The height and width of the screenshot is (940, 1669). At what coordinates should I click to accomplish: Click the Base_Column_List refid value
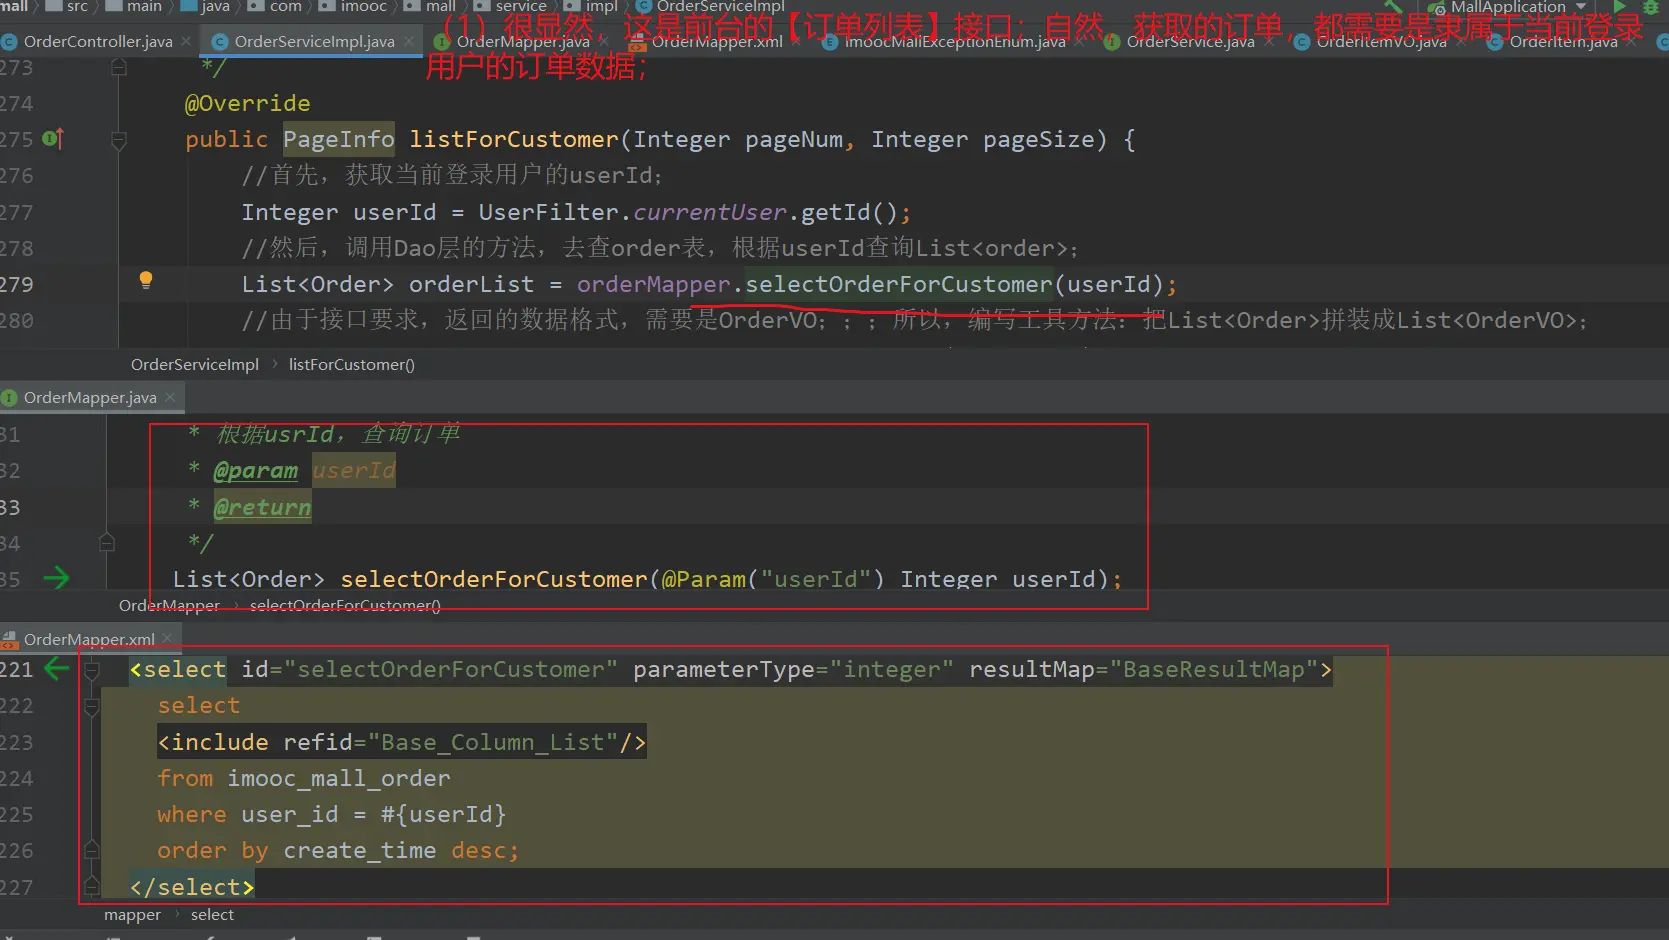coord(492,742)
